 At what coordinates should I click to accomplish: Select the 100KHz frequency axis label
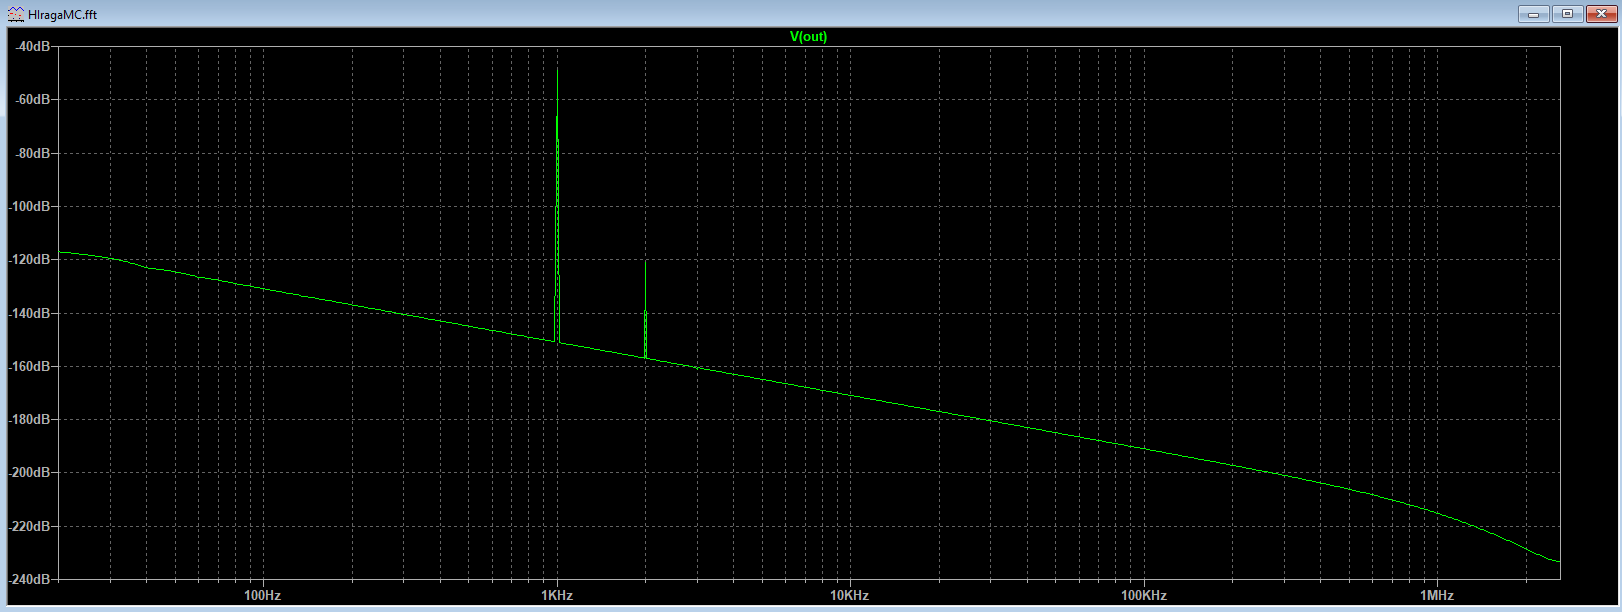point(1143,595)
